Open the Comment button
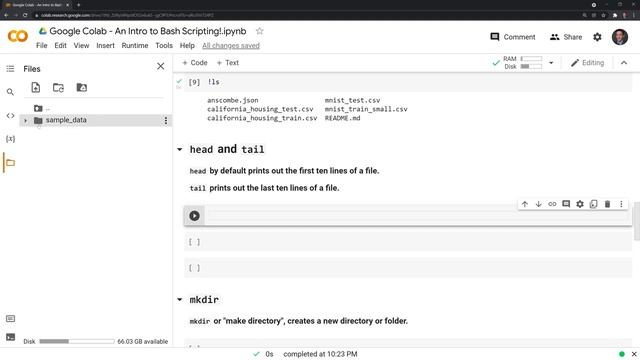The image size is (640, 360). coord(513,37)
